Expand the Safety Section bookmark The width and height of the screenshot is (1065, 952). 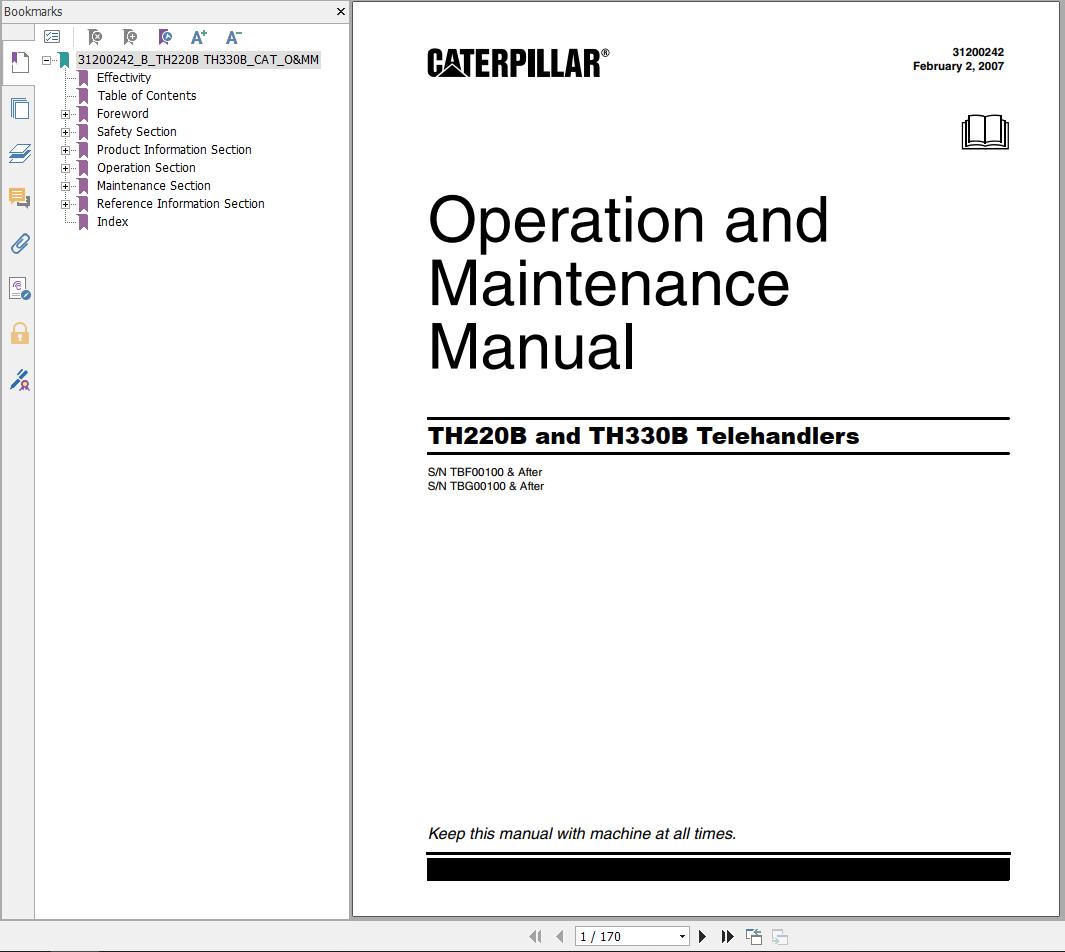[65, 131]
